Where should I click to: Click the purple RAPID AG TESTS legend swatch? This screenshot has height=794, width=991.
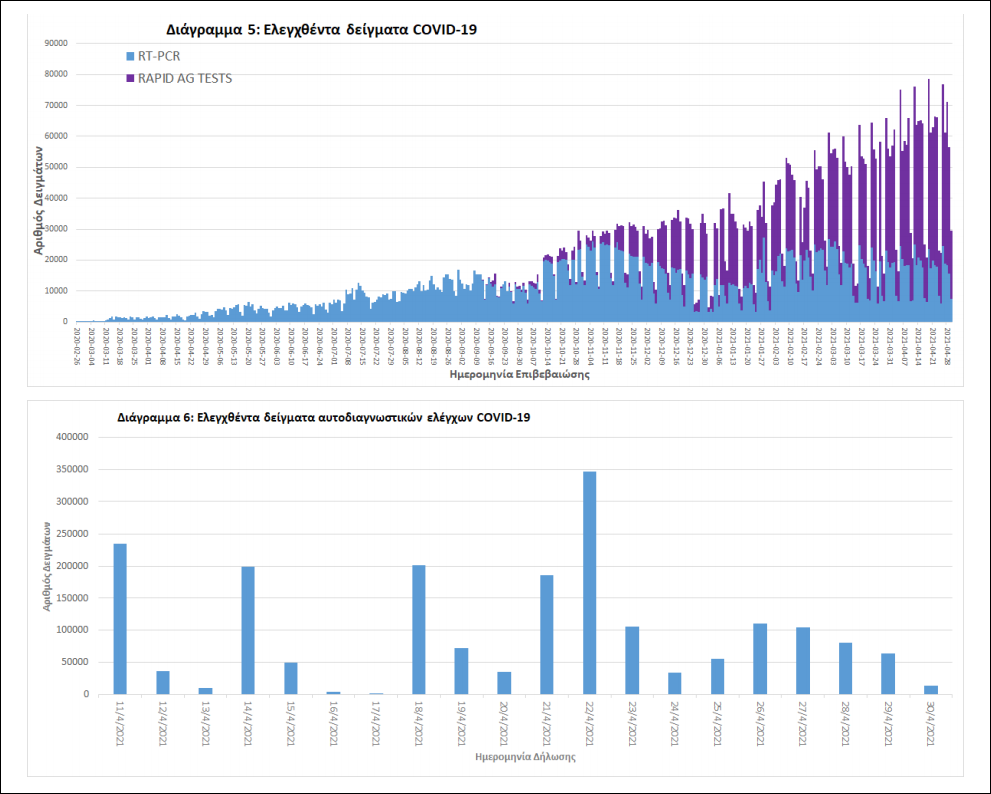pos(130,78)
